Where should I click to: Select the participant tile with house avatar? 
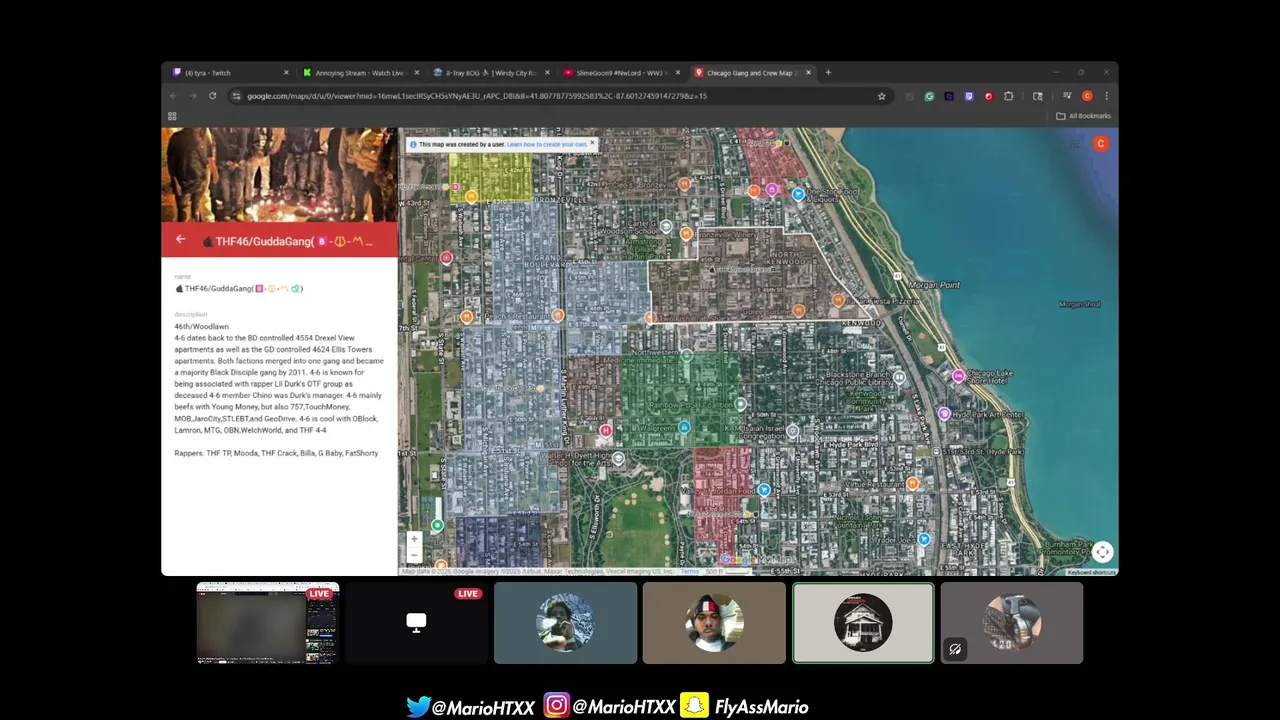point(863,623)
